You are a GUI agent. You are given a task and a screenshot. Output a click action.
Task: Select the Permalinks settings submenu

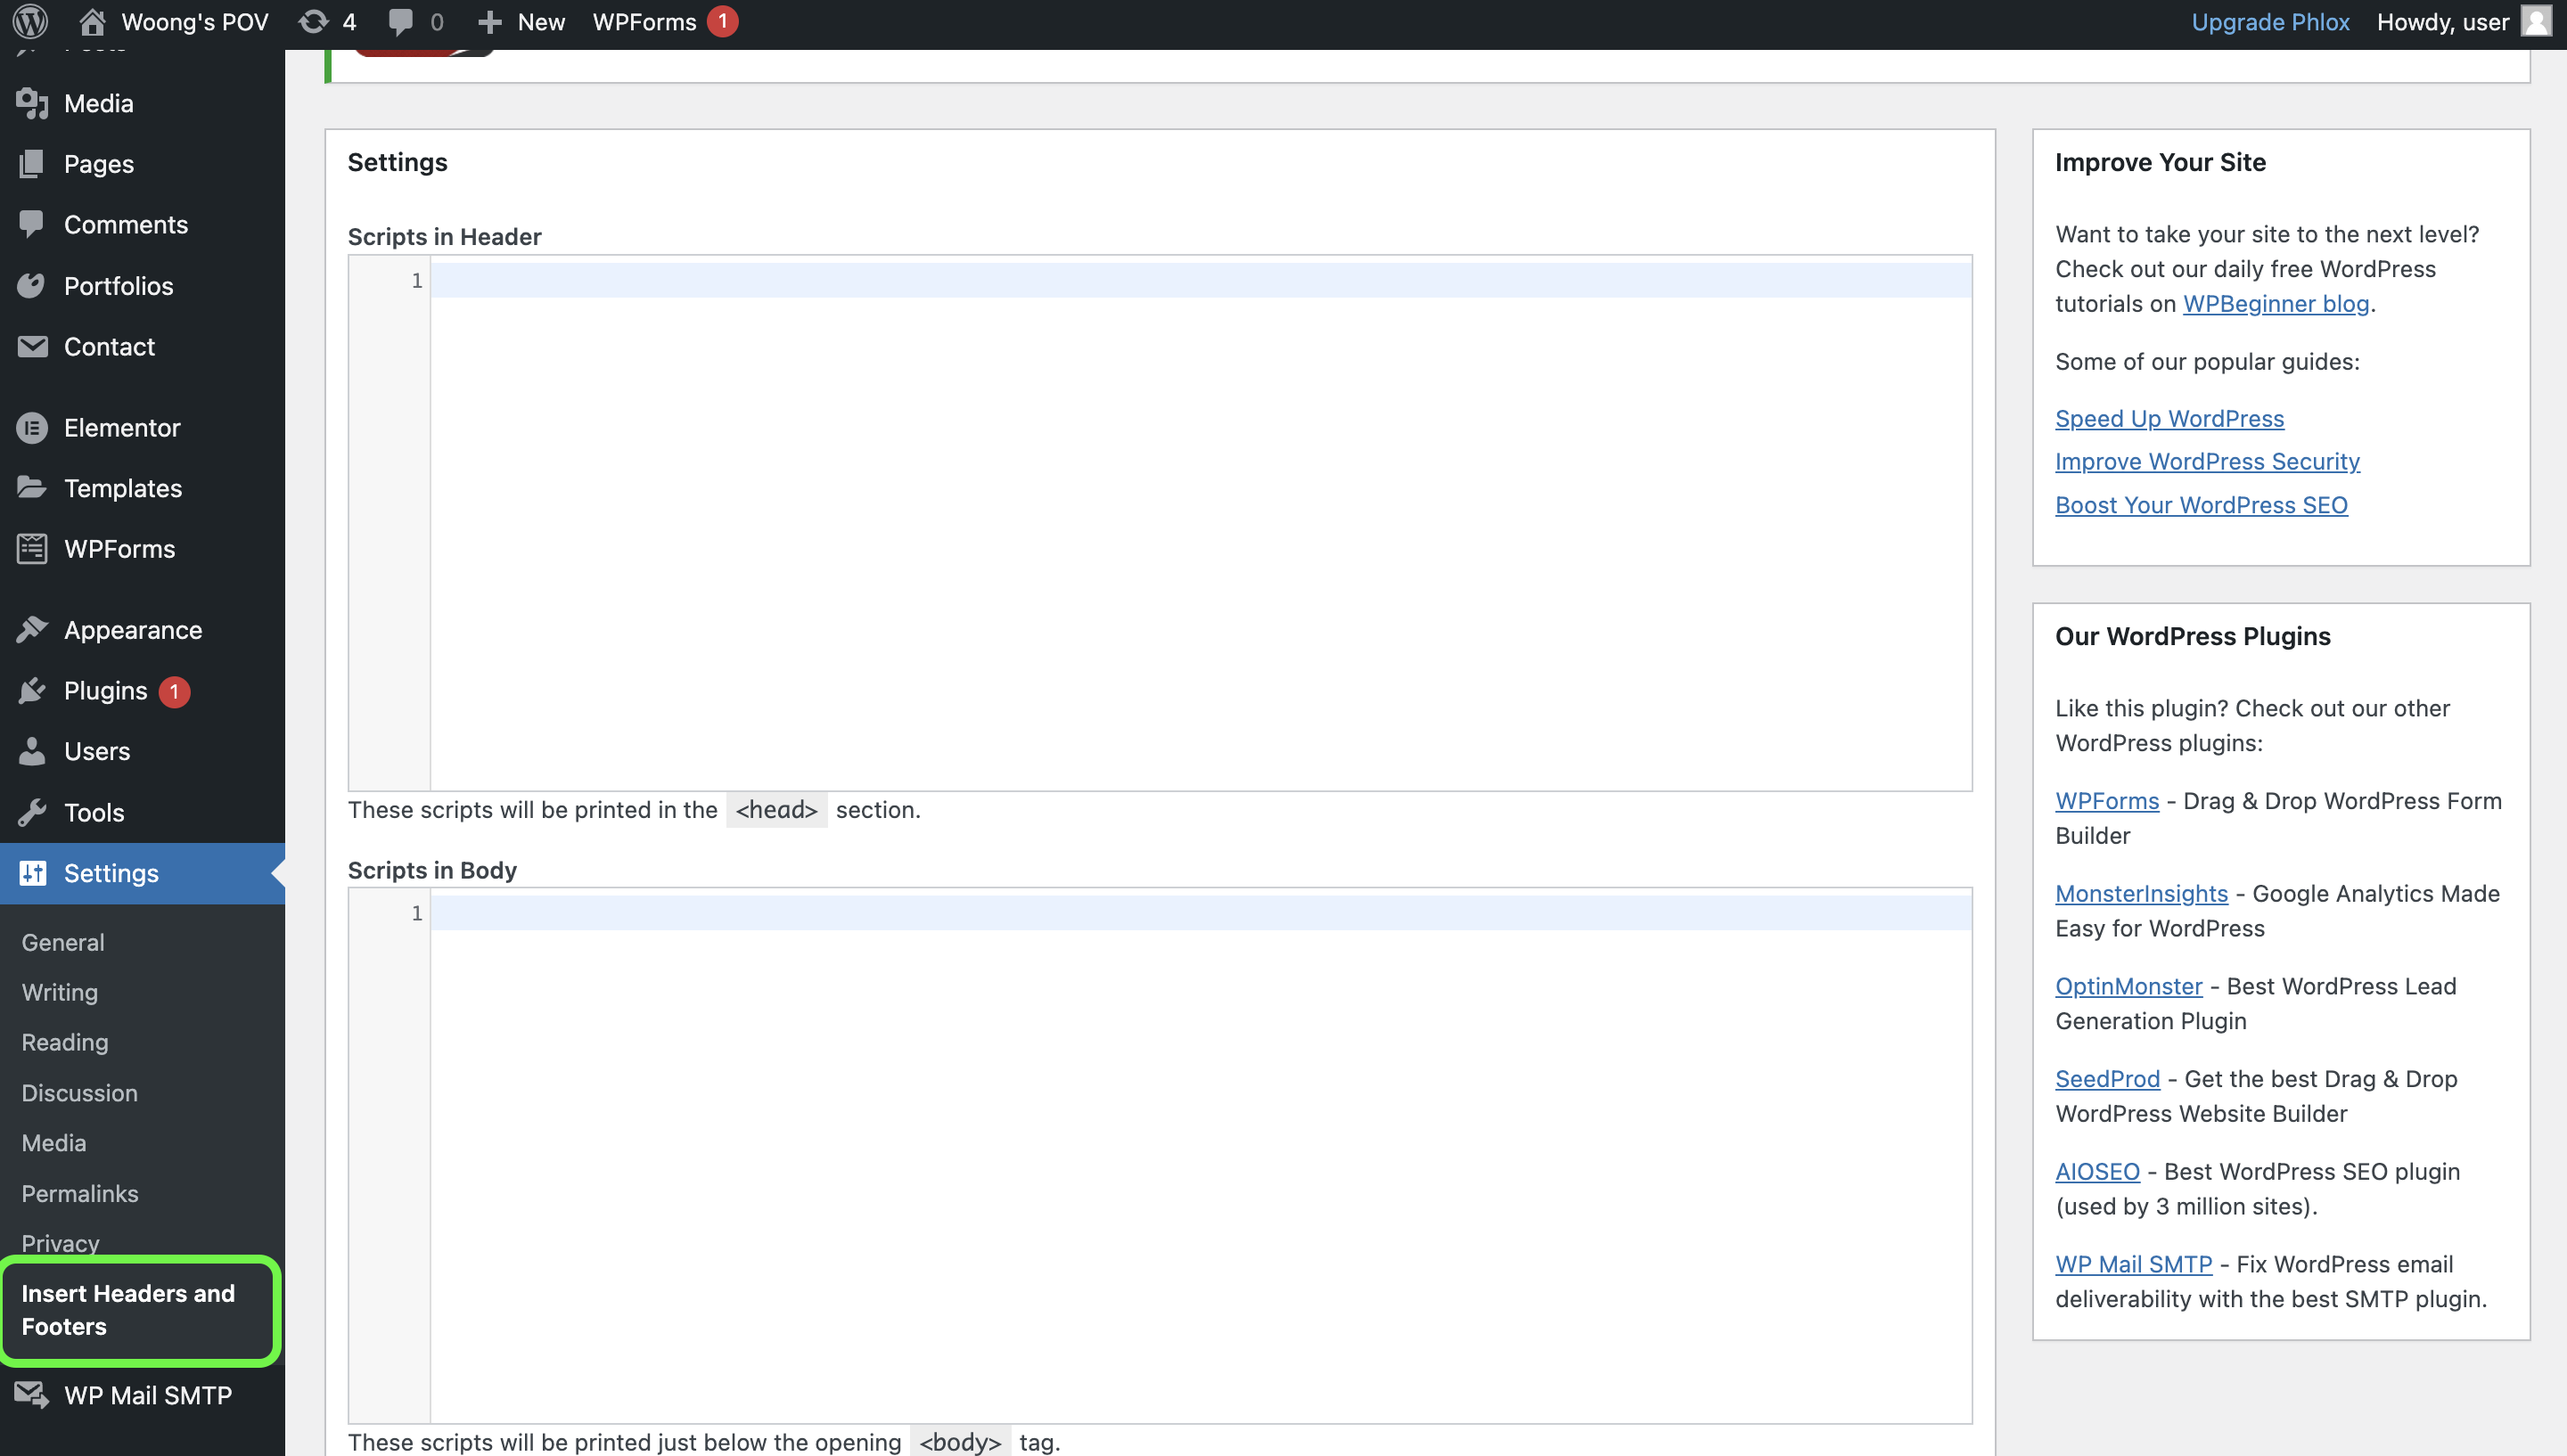pos(79,1193)
